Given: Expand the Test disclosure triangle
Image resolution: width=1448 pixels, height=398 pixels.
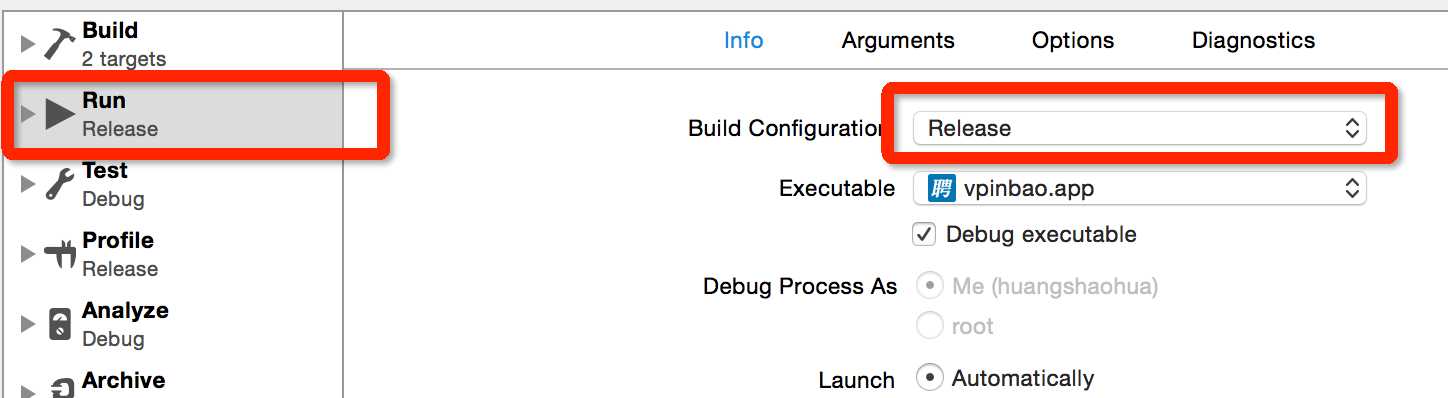Looking at the screenshot, I should click(x=27, y=184).
